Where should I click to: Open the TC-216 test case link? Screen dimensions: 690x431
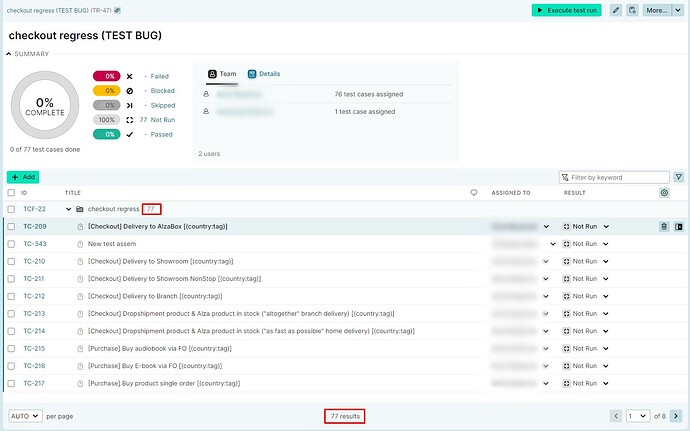[x=34, y=366]
